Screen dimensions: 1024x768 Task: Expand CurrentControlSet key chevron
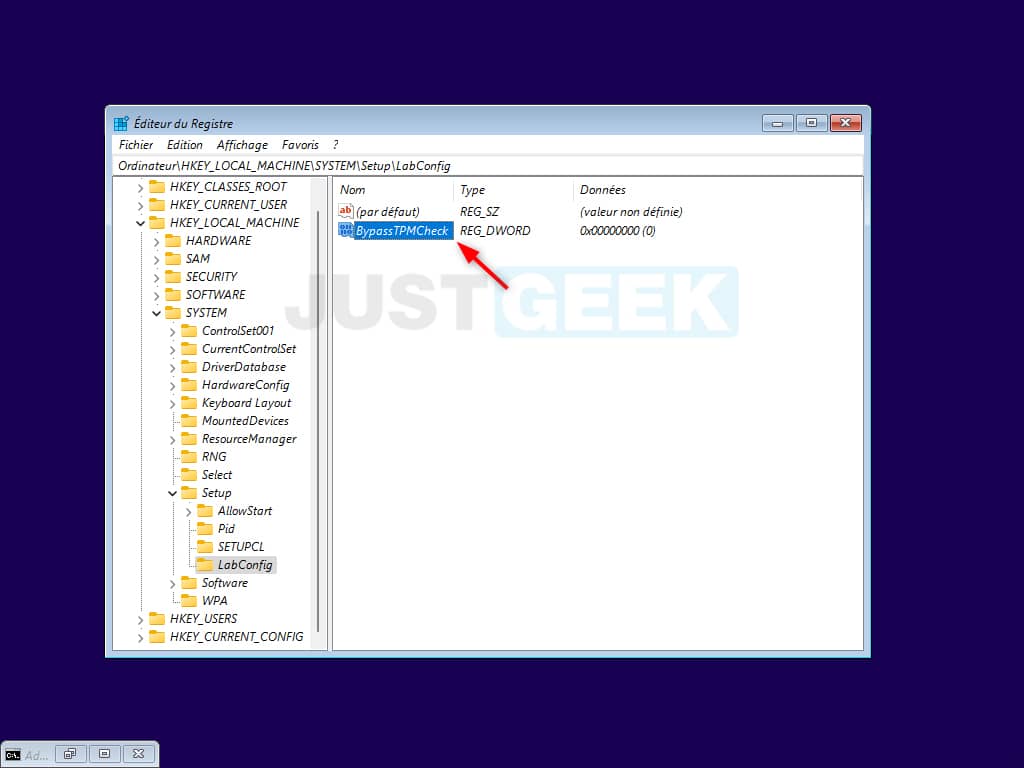172,349
